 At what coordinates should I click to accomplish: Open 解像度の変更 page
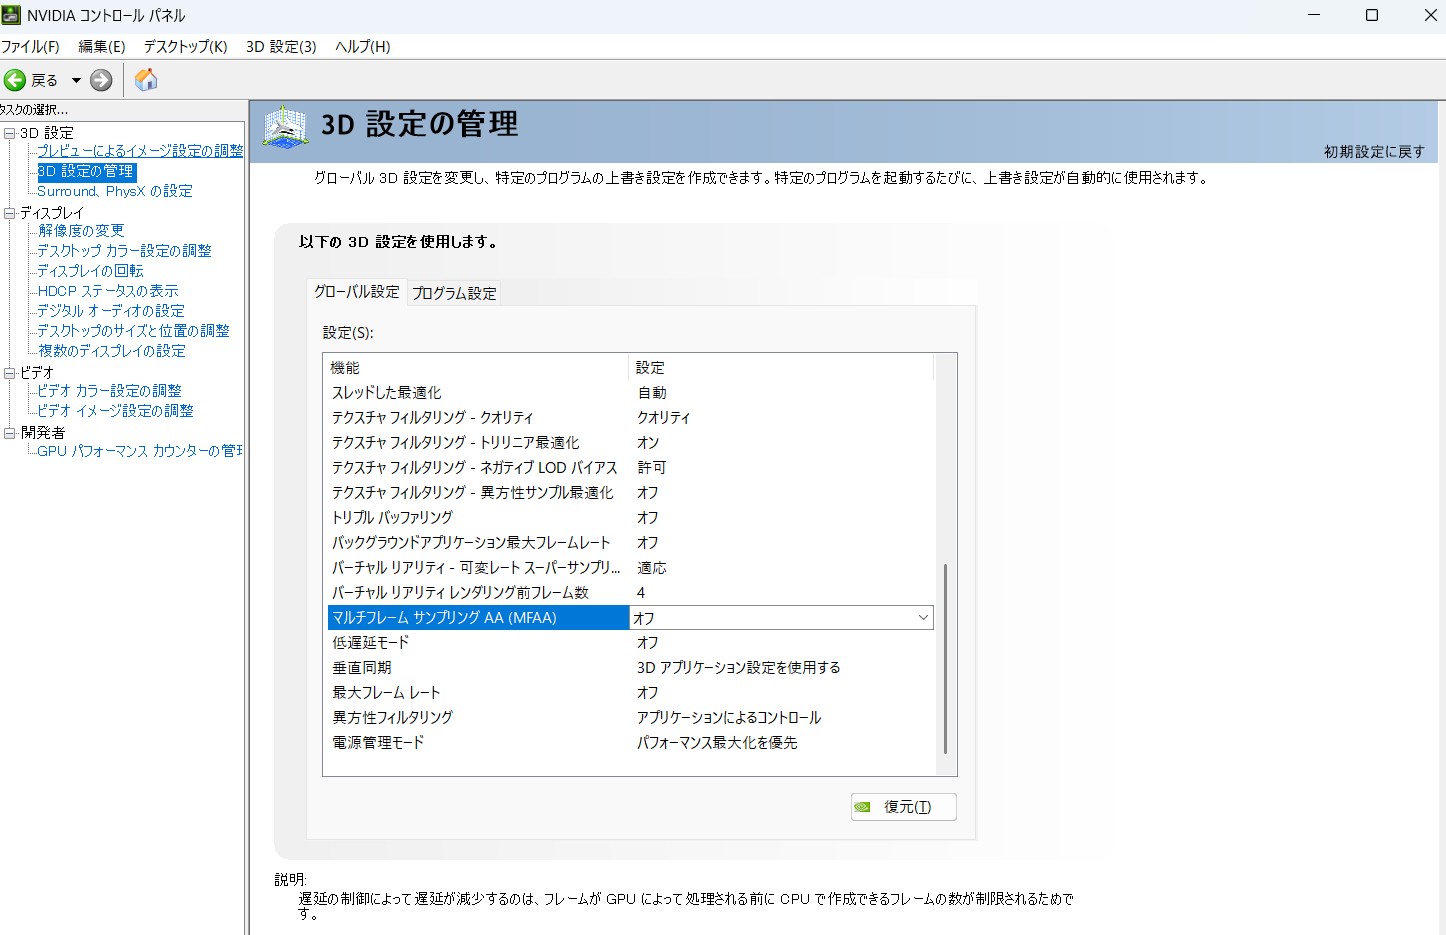pyautogui.click(x=81, y=231)
